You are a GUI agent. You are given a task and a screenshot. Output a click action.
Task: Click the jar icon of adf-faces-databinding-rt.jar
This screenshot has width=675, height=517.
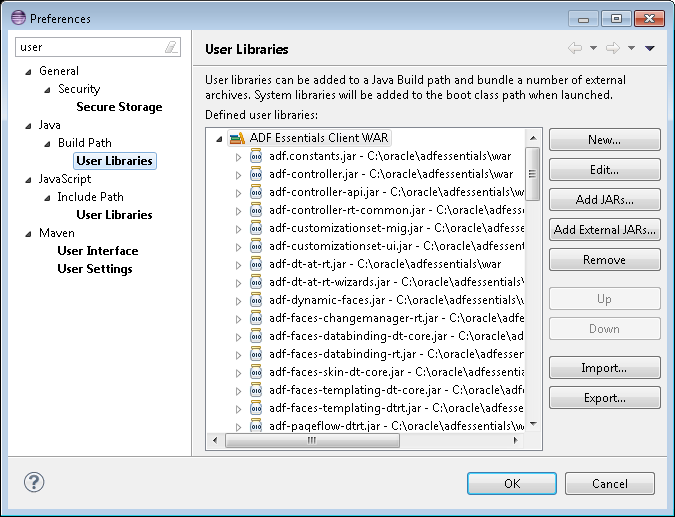(x=256, y=355)
